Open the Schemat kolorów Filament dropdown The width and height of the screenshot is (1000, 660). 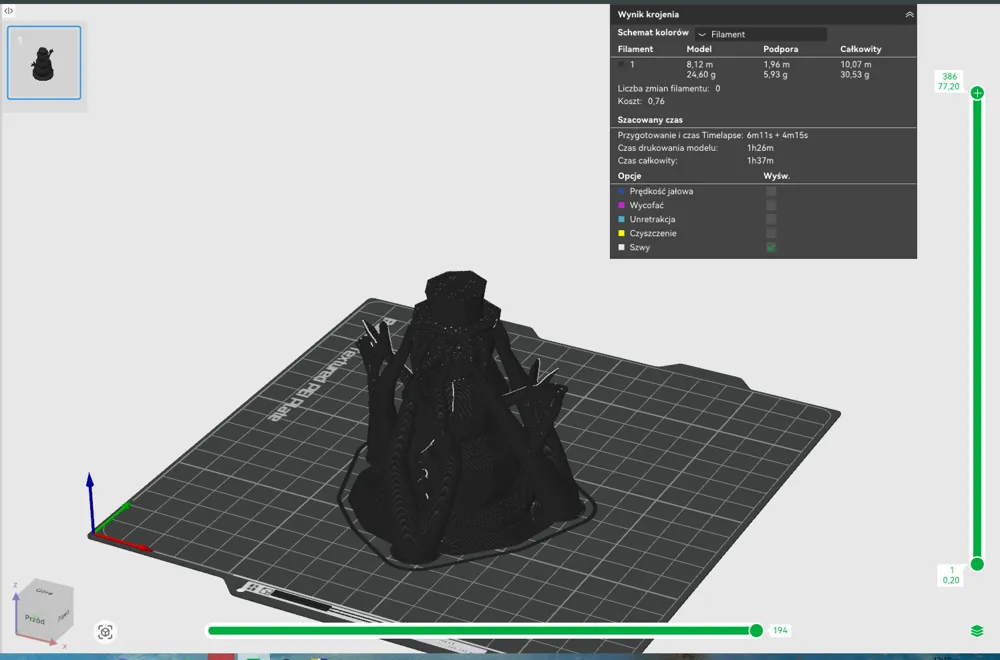[x=761, y=34]
